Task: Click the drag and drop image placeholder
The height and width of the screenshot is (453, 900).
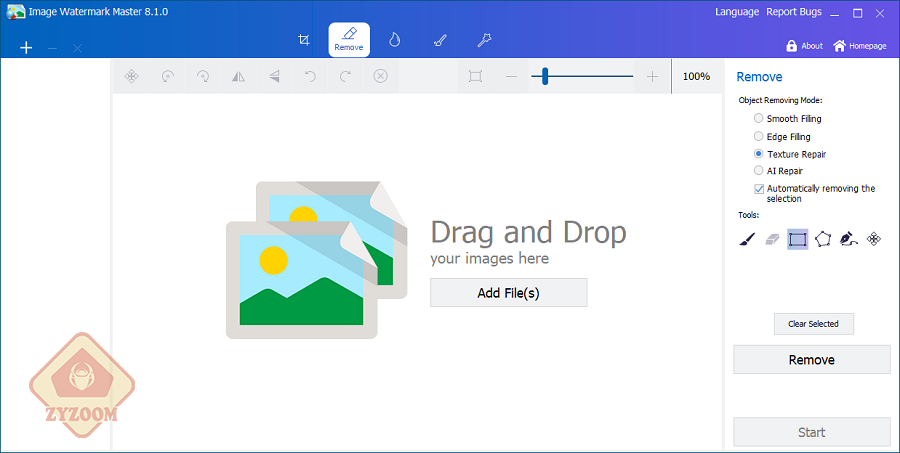Action: 316,260
